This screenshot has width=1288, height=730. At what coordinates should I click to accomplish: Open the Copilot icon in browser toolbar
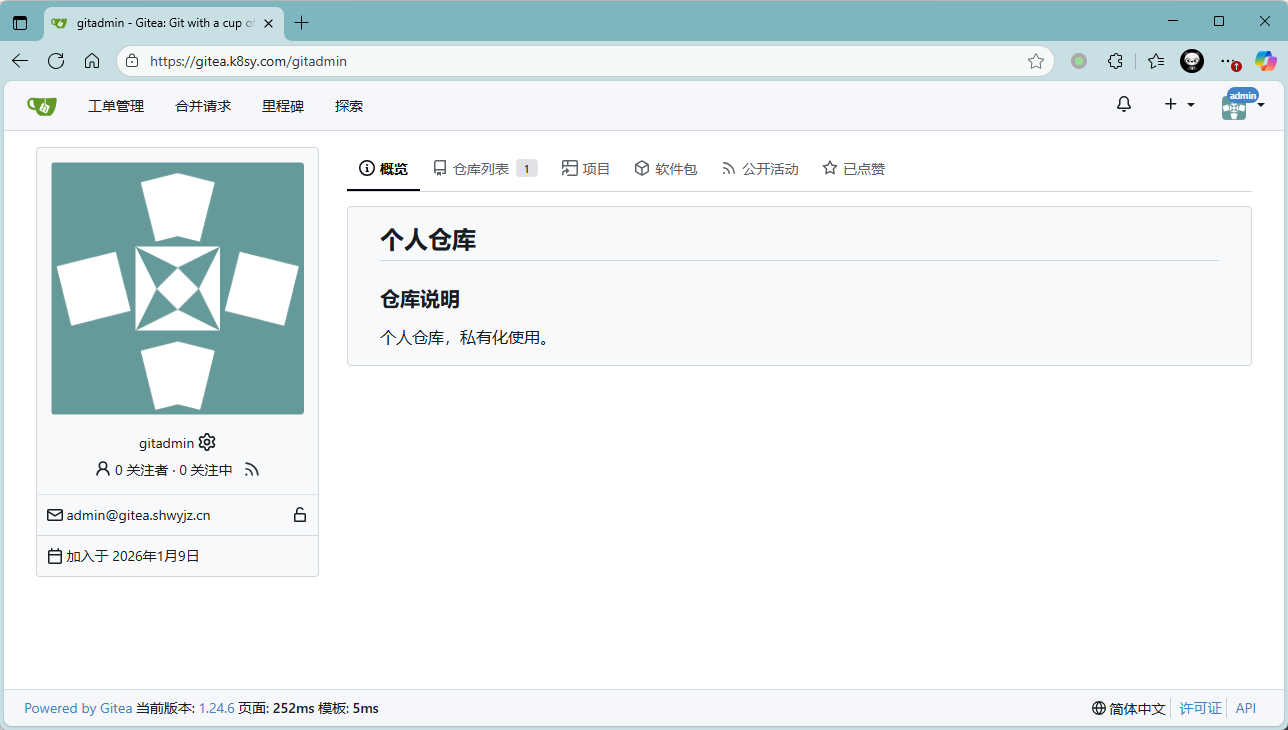click(x=1266, y=61)
